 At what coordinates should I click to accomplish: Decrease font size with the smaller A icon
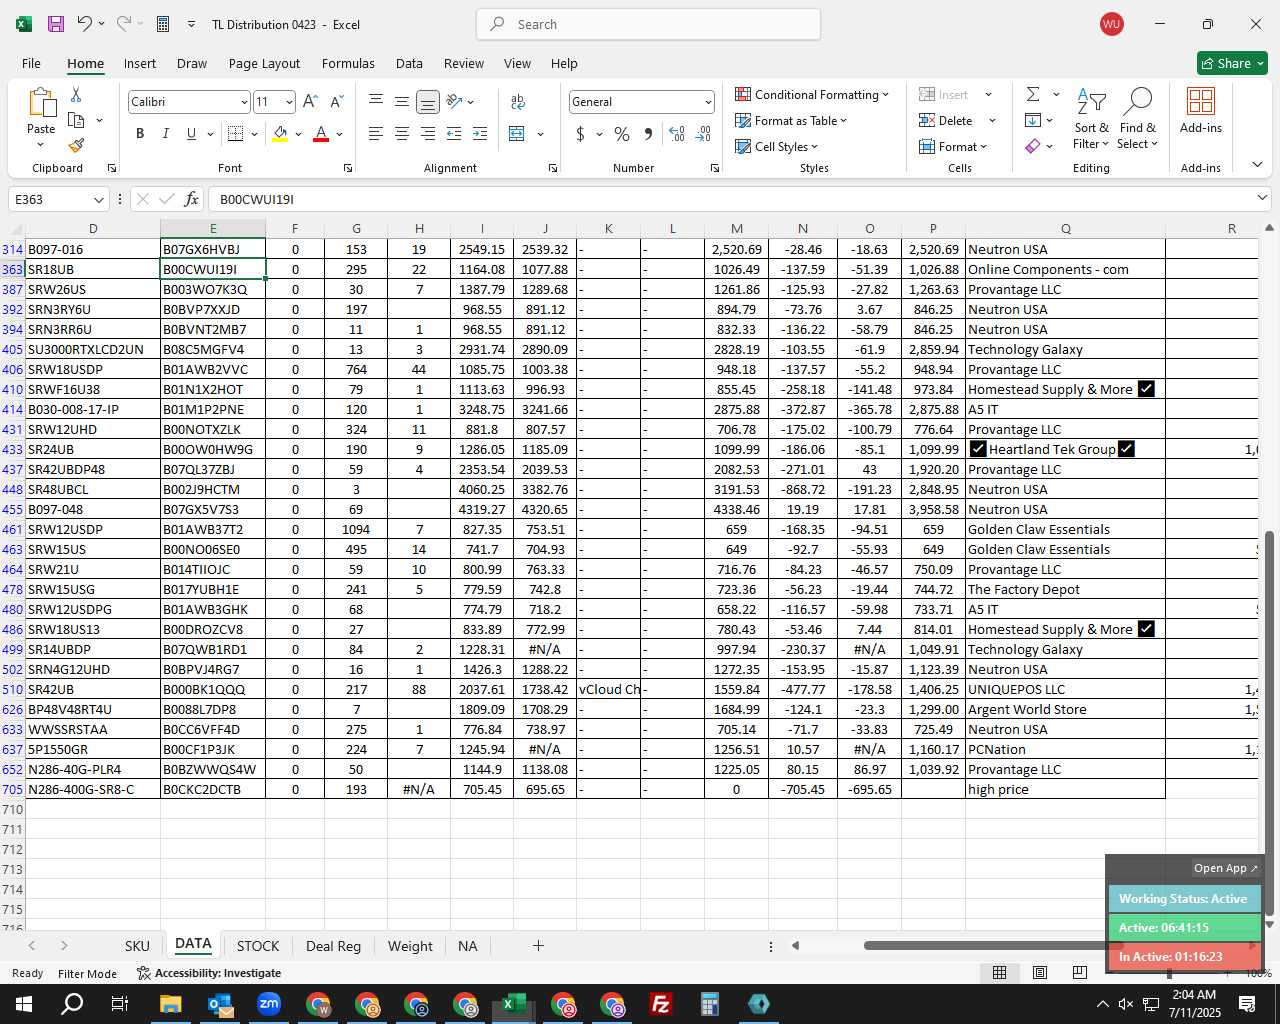[336, 101]
